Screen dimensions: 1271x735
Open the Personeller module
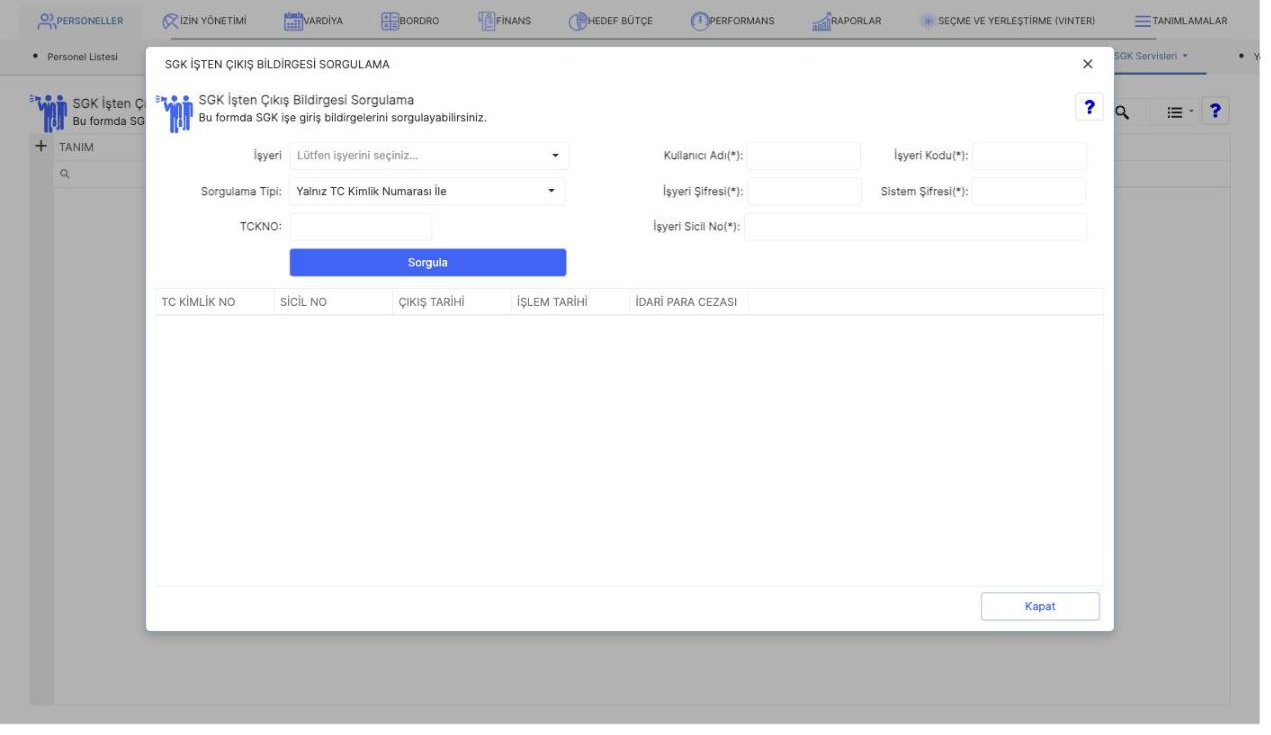pos(79,21)
